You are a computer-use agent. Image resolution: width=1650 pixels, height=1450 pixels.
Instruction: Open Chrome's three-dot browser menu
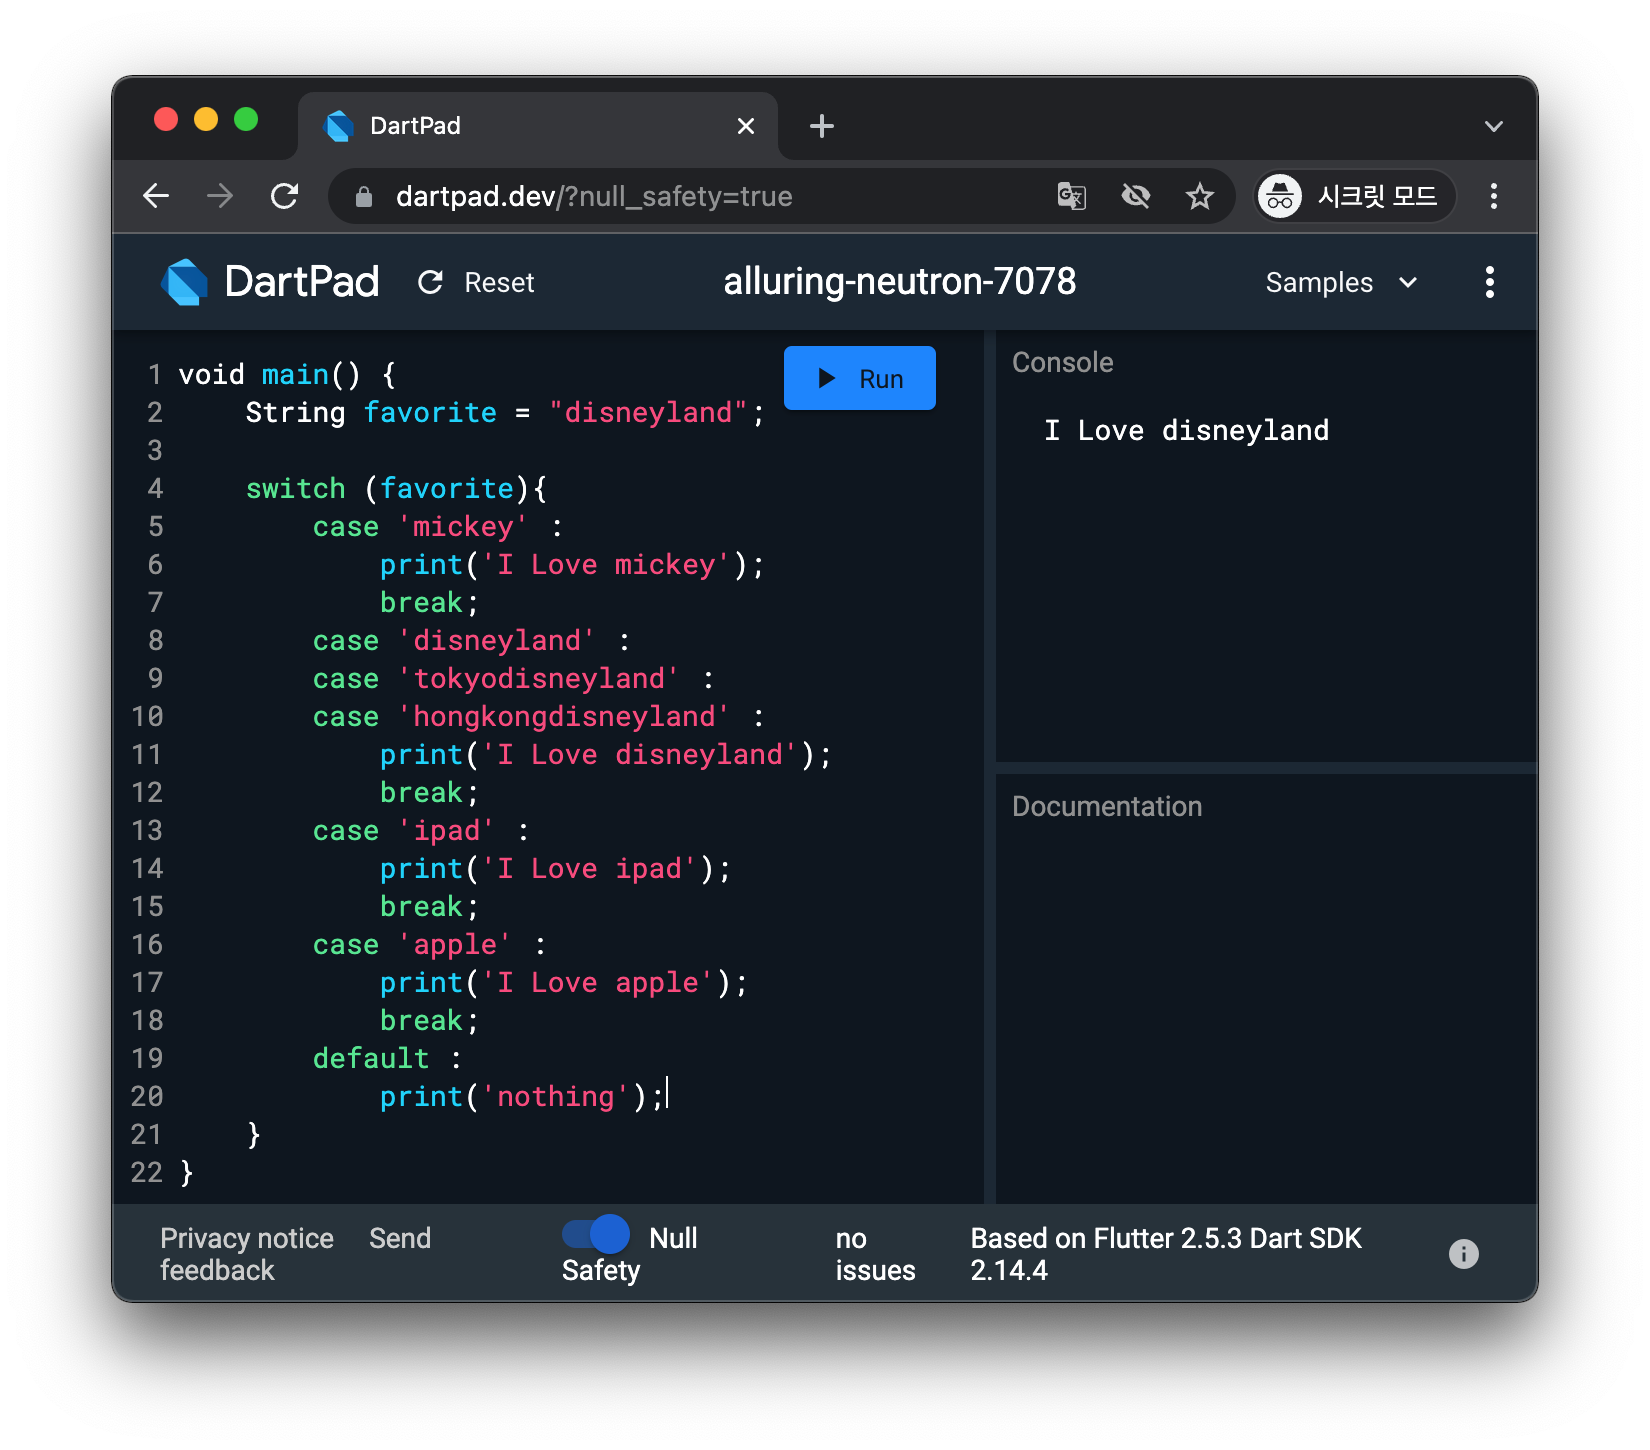click(x=1494, y=196)
